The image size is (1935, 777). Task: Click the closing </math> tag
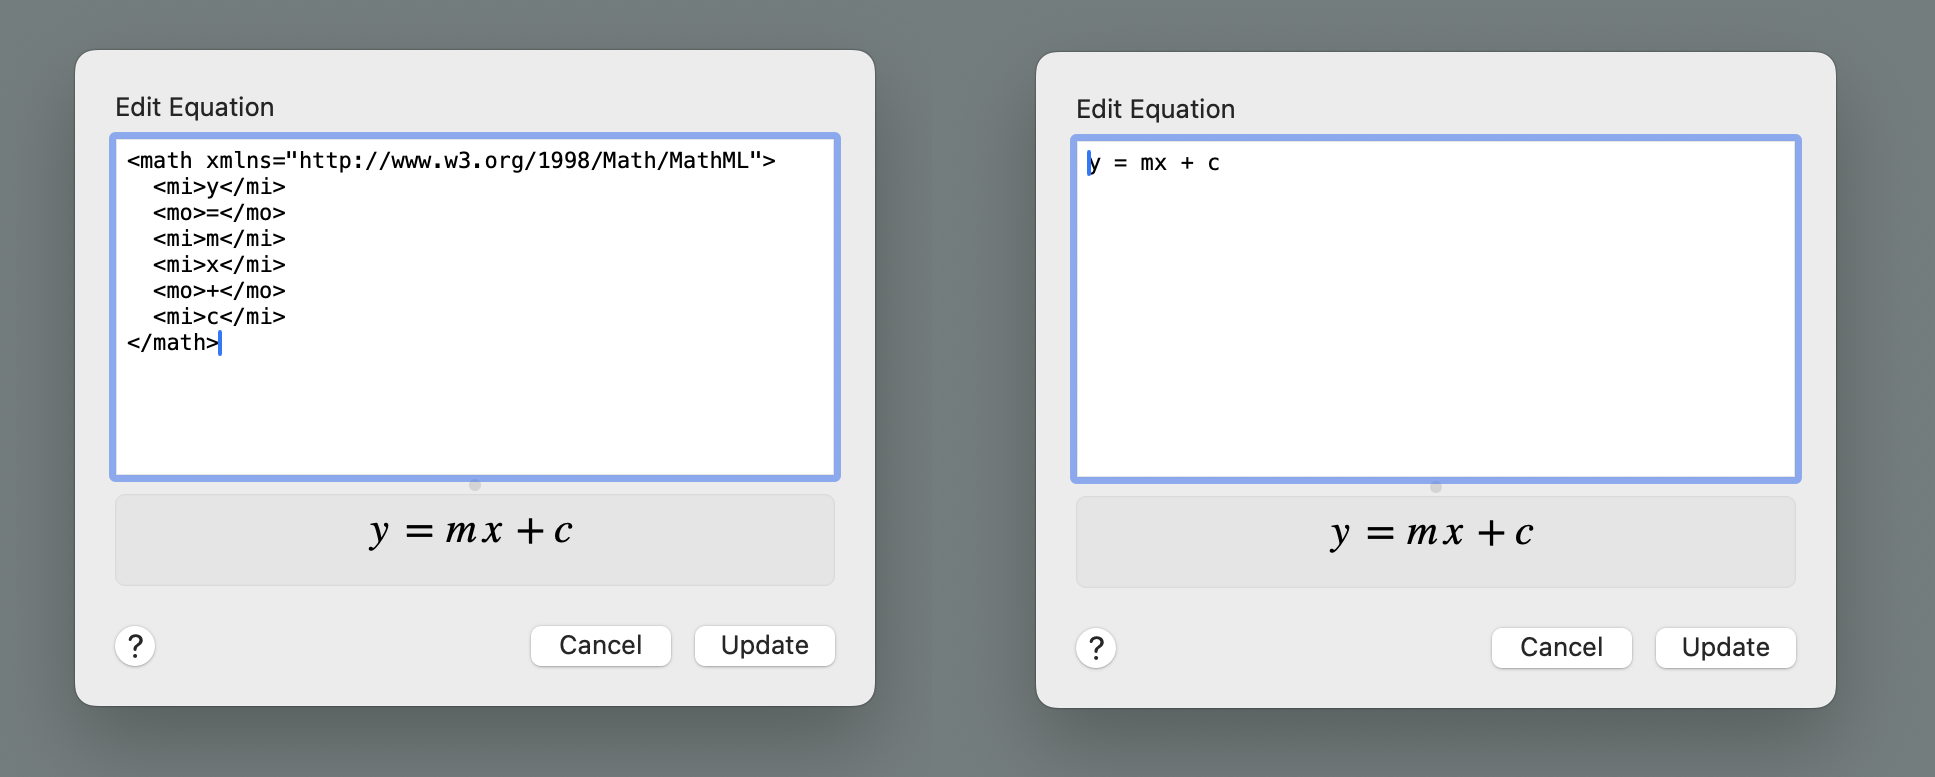172,343
